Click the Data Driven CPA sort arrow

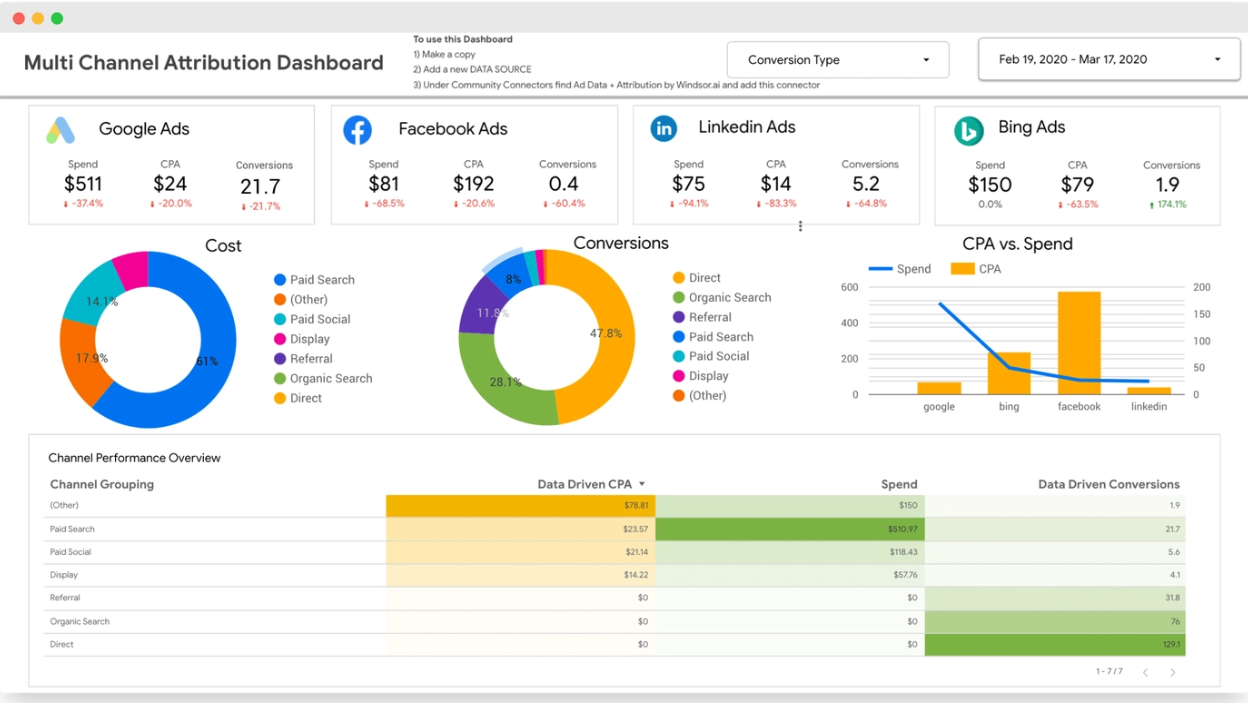[x=642, y=484]
